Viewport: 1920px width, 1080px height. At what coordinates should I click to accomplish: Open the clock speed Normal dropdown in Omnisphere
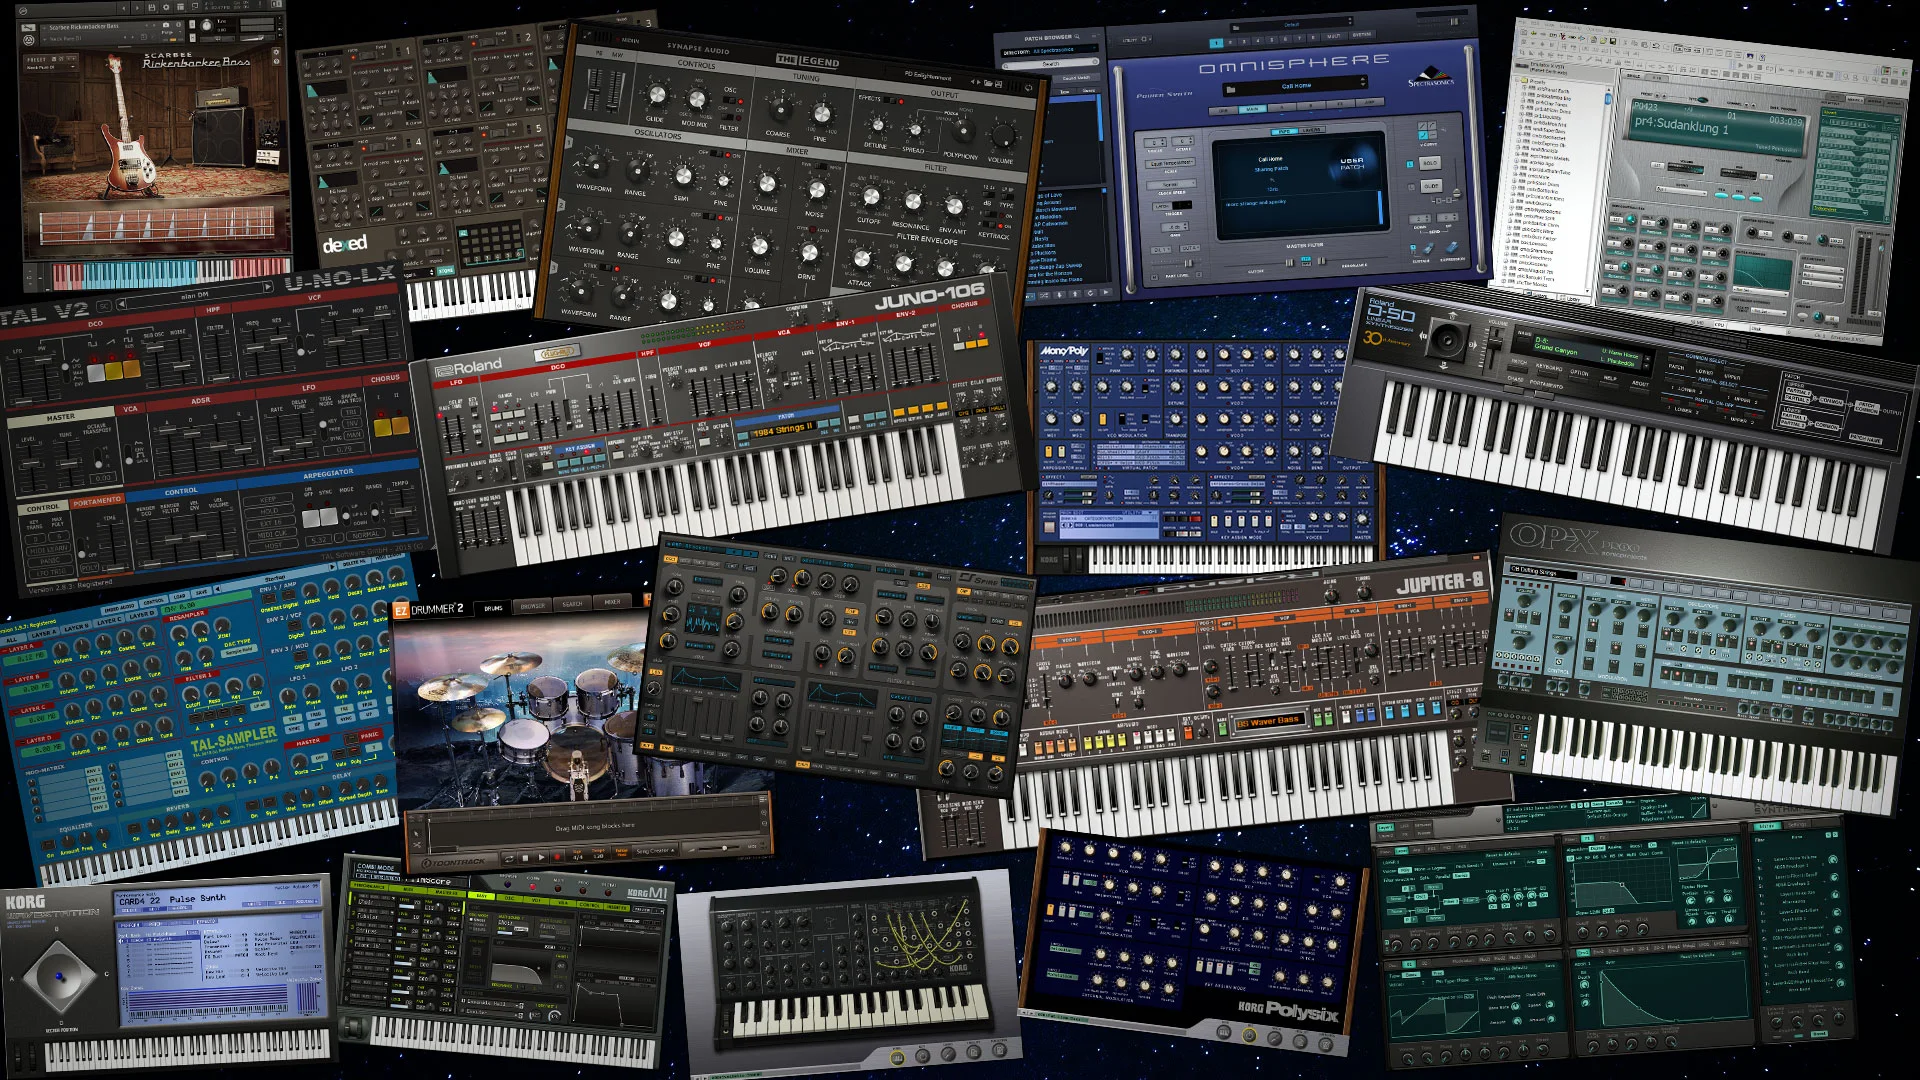[x=1171, y=184]
